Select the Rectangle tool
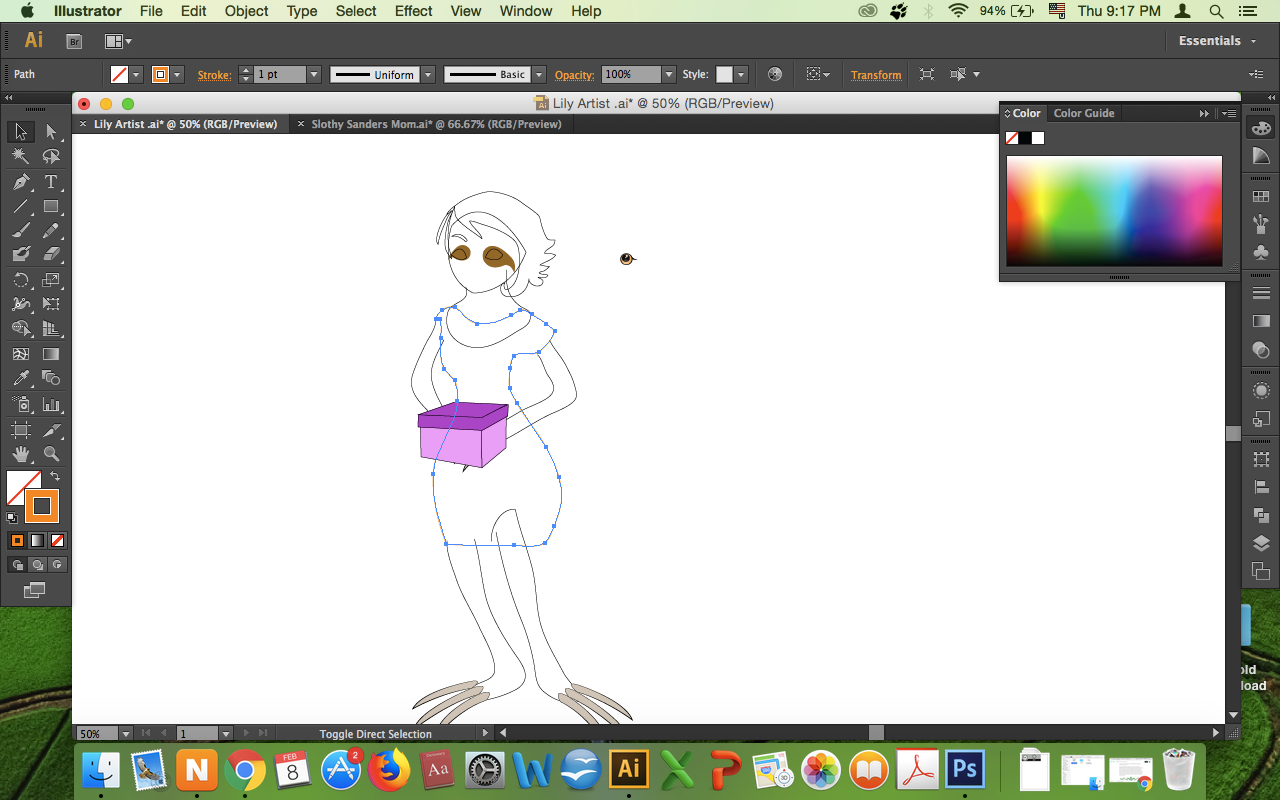Screen dimensions: 1280x800 (51, 206)
